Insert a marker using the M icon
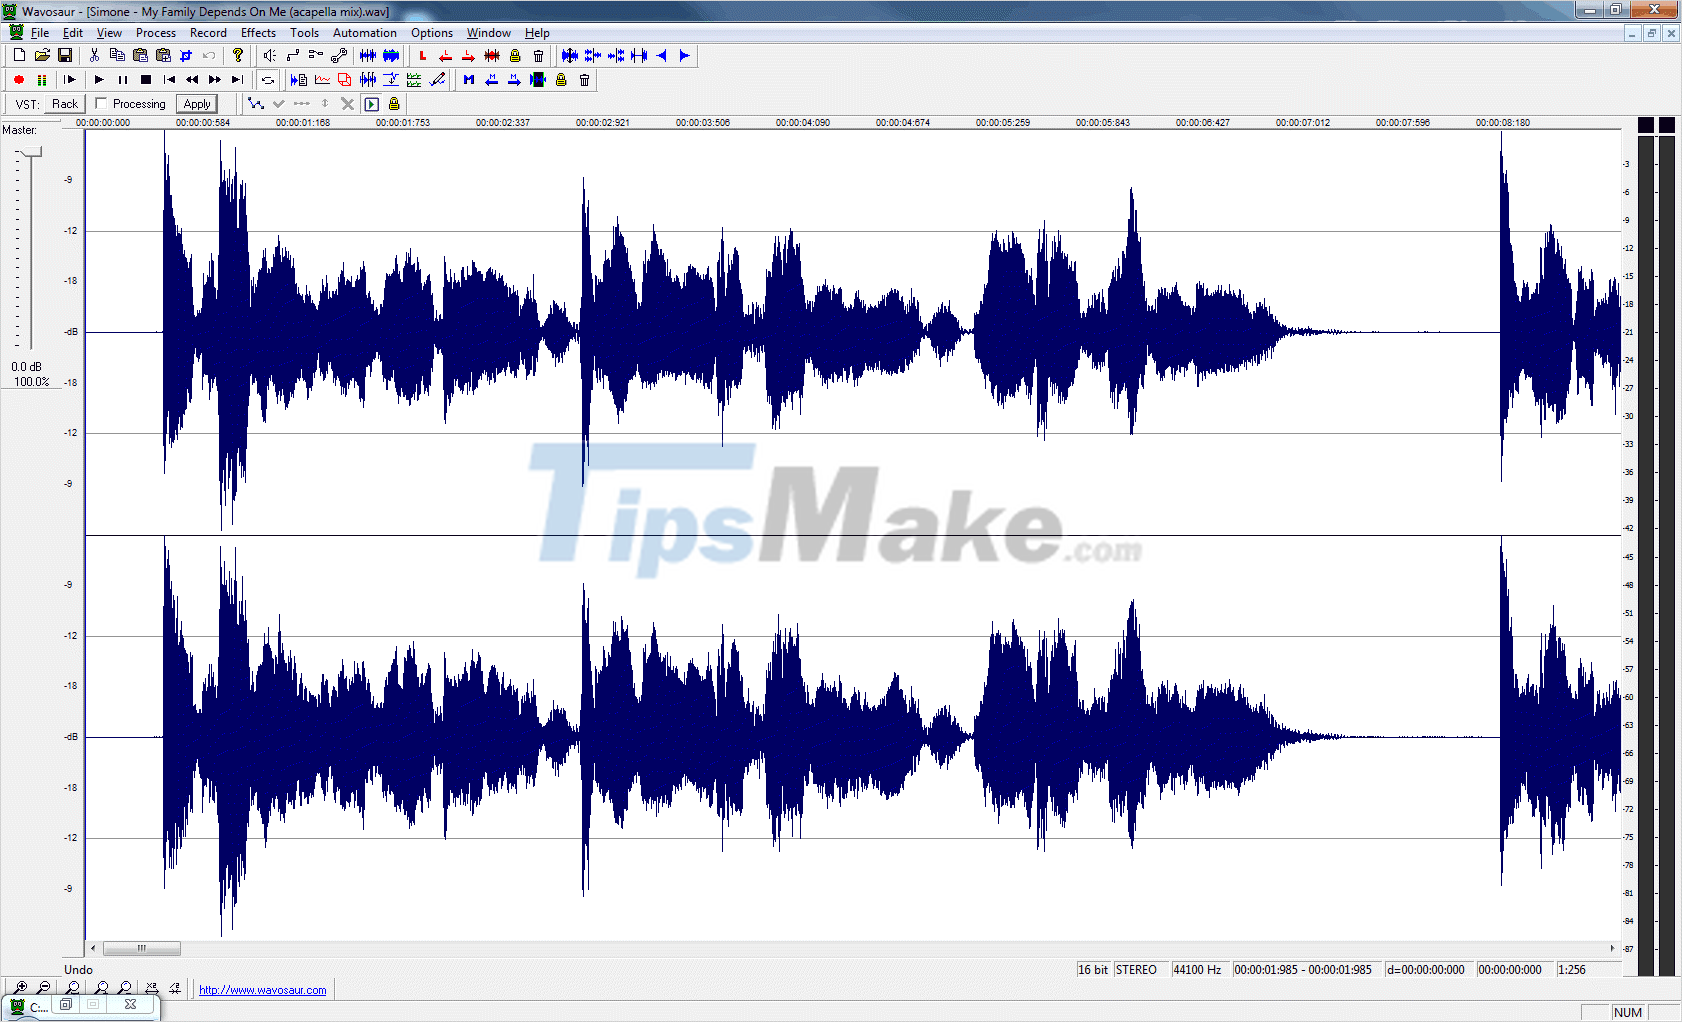Screen dimensions: 1682x1022 (x=468, y=80)
